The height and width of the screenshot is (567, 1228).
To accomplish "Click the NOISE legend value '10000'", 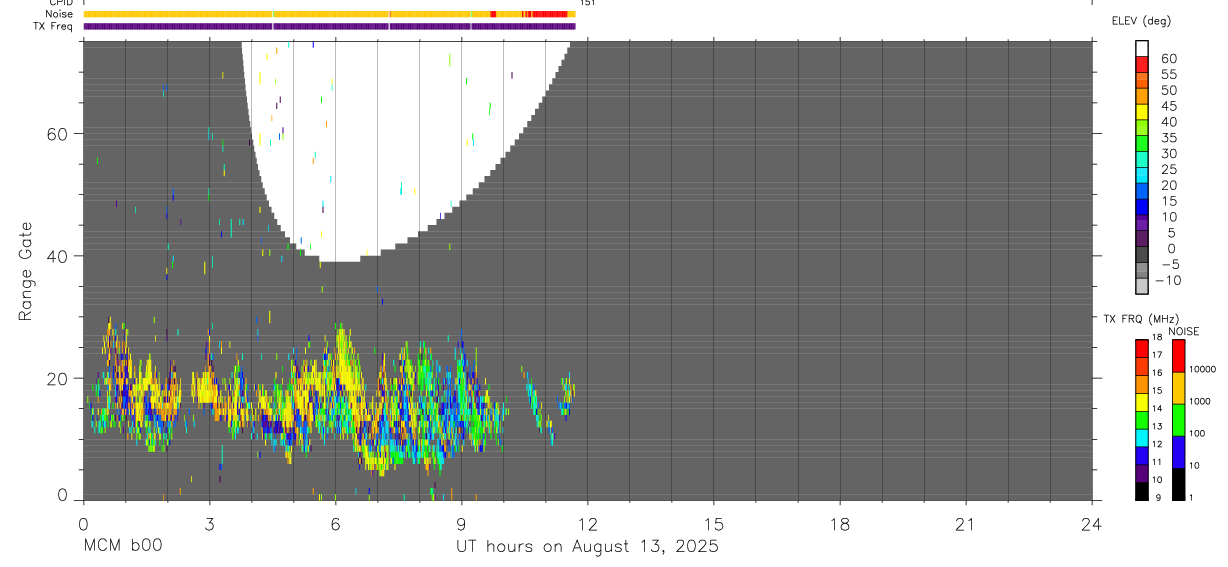I will (1204, 369).
